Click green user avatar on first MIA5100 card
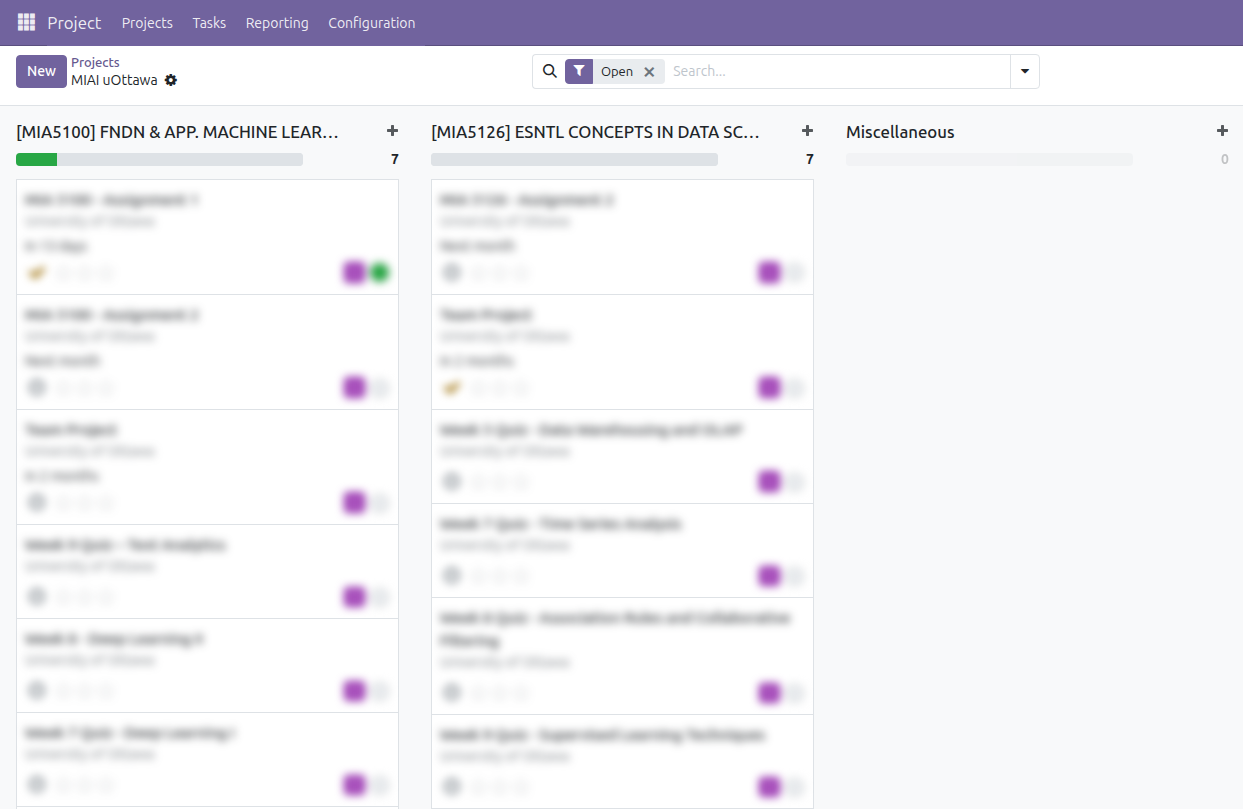Image resolution: width=1243 pixels, height=809 pixels. point(379,273)
